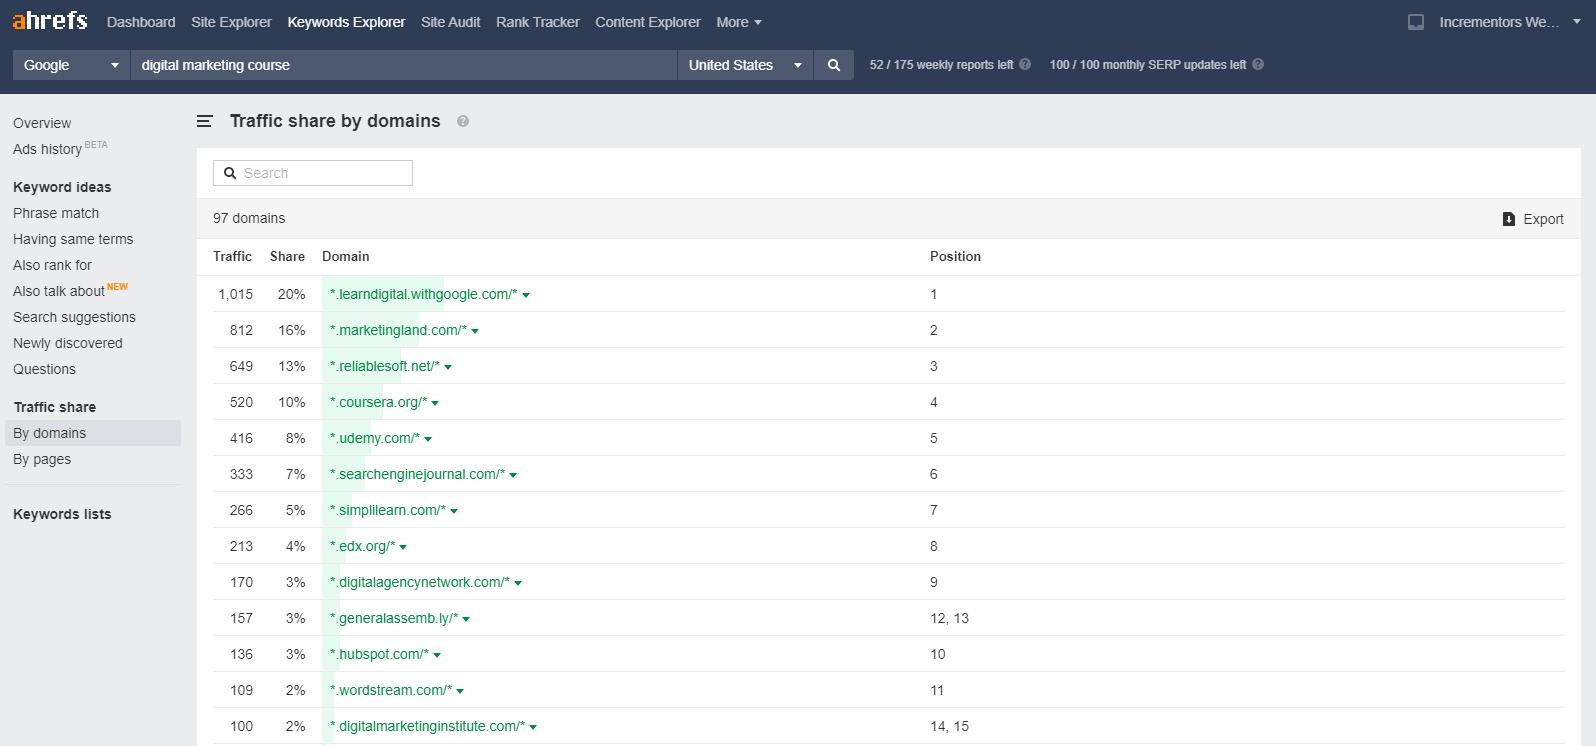This screenshot has height=746, width=1596.
Task: Expand the digitalmarketinginstitute.com domain arrow
Action: [x=533, y=727]
